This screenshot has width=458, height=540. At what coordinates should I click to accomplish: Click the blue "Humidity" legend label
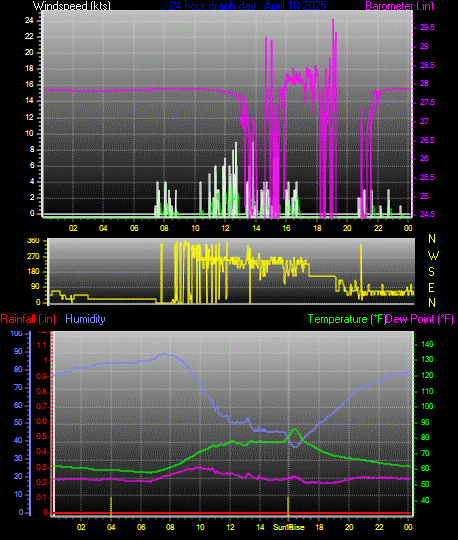coord(85,319)
